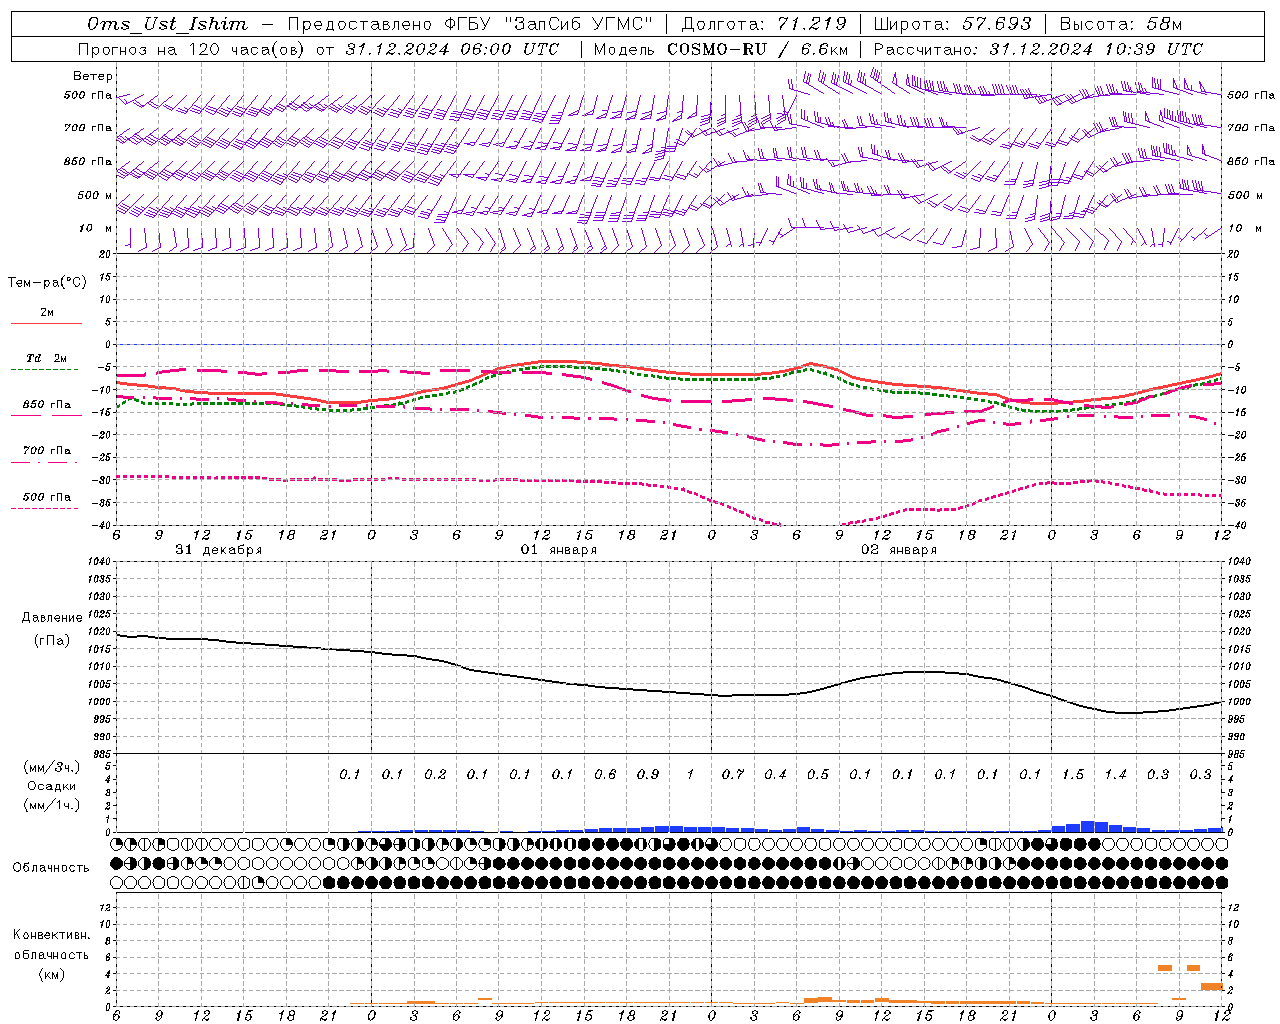Screen dimensions: 1280x1024
Task: Click the "Тем-ра(°C)" temperature panel label
Action: [47, 283]
